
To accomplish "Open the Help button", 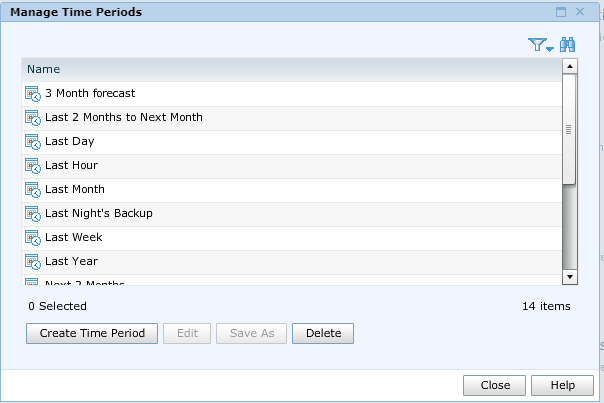I will click(x=562, y=385).
